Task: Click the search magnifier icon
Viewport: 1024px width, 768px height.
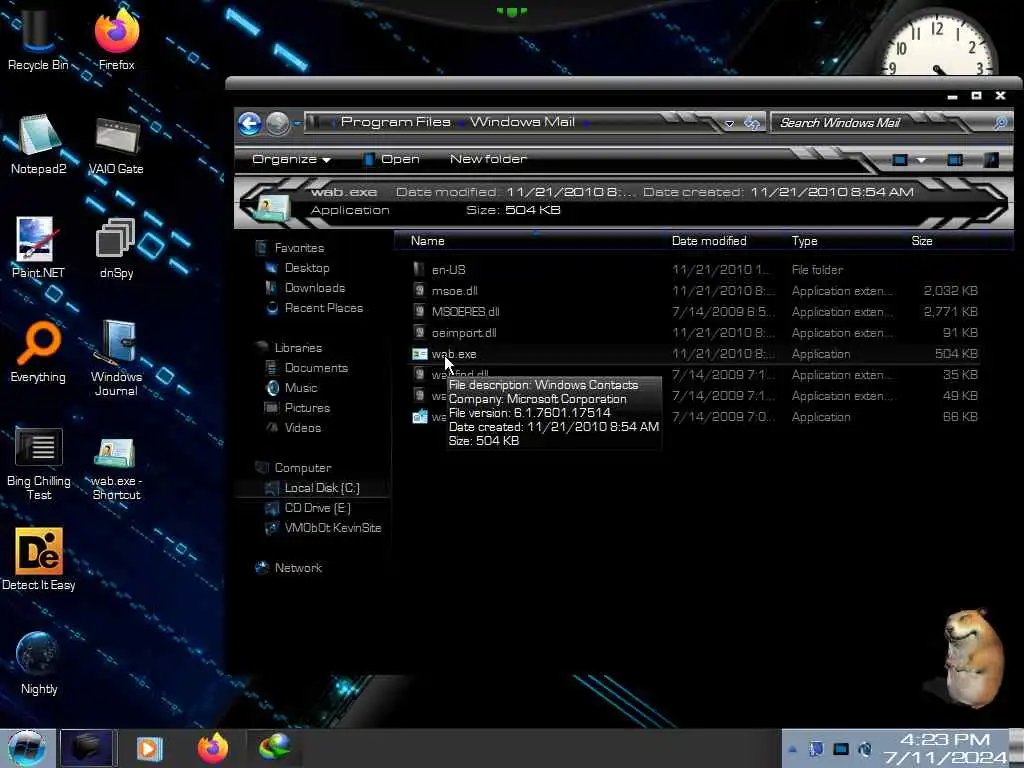Action: click(x=1000, y=123)
